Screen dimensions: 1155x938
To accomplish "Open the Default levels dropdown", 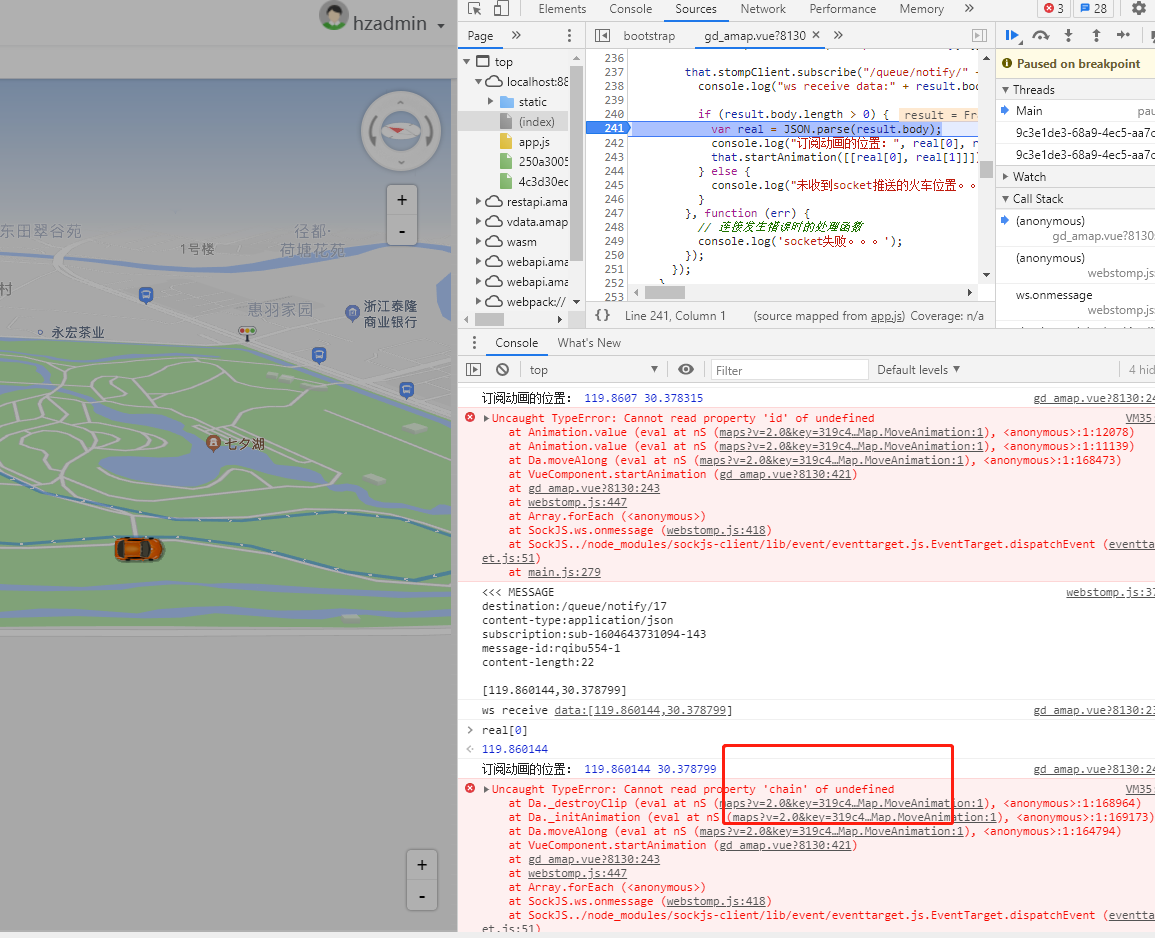I will pos(915,369).
